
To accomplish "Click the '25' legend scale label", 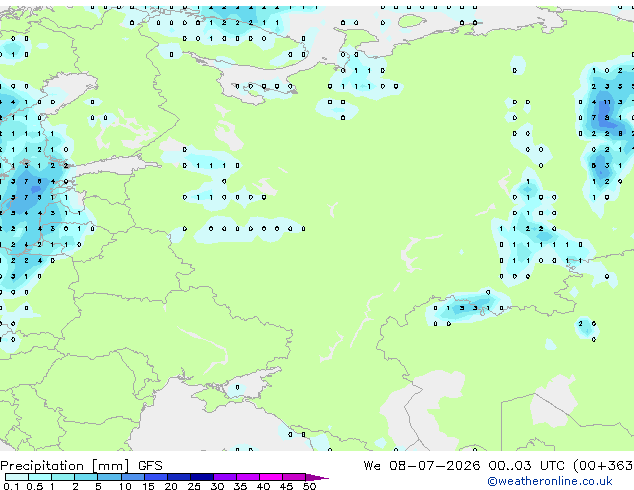I will (x=194, y=486).
